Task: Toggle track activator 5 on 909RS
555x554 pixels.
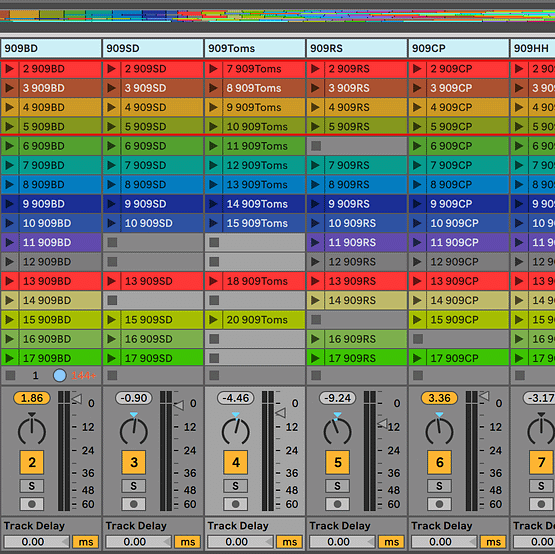Action: 338,462
